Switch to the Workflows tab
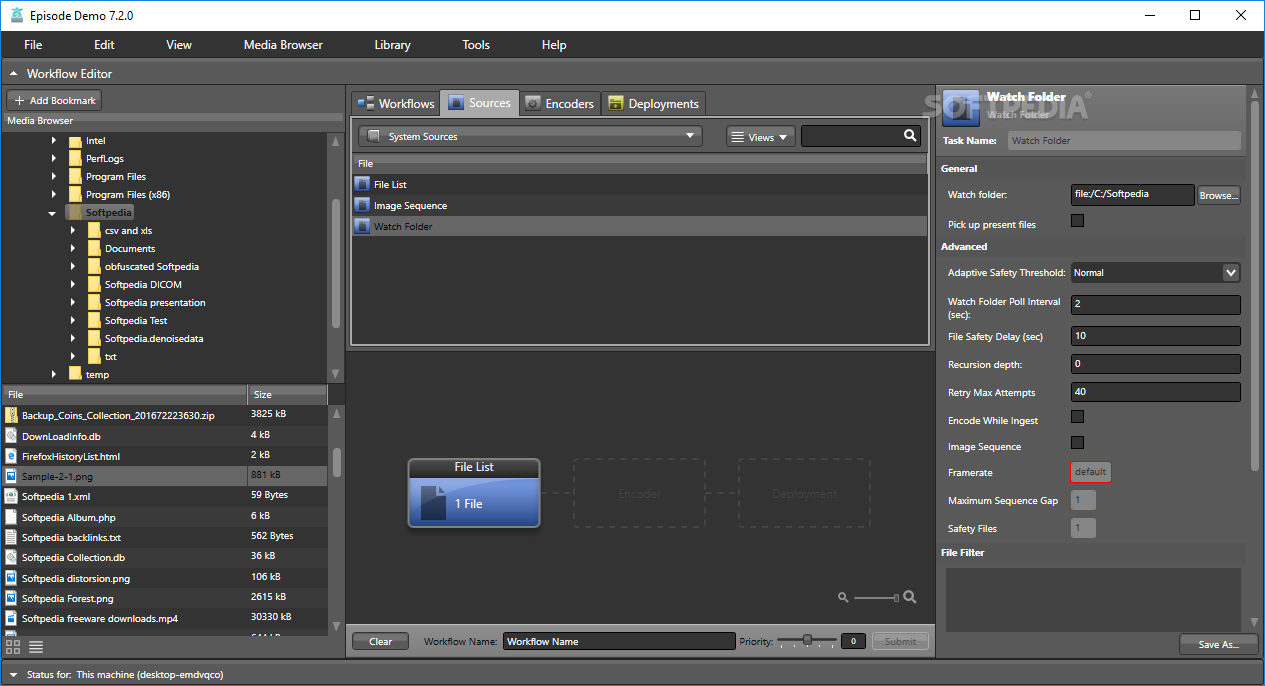 pyautogui.click(x=396, y=103)
